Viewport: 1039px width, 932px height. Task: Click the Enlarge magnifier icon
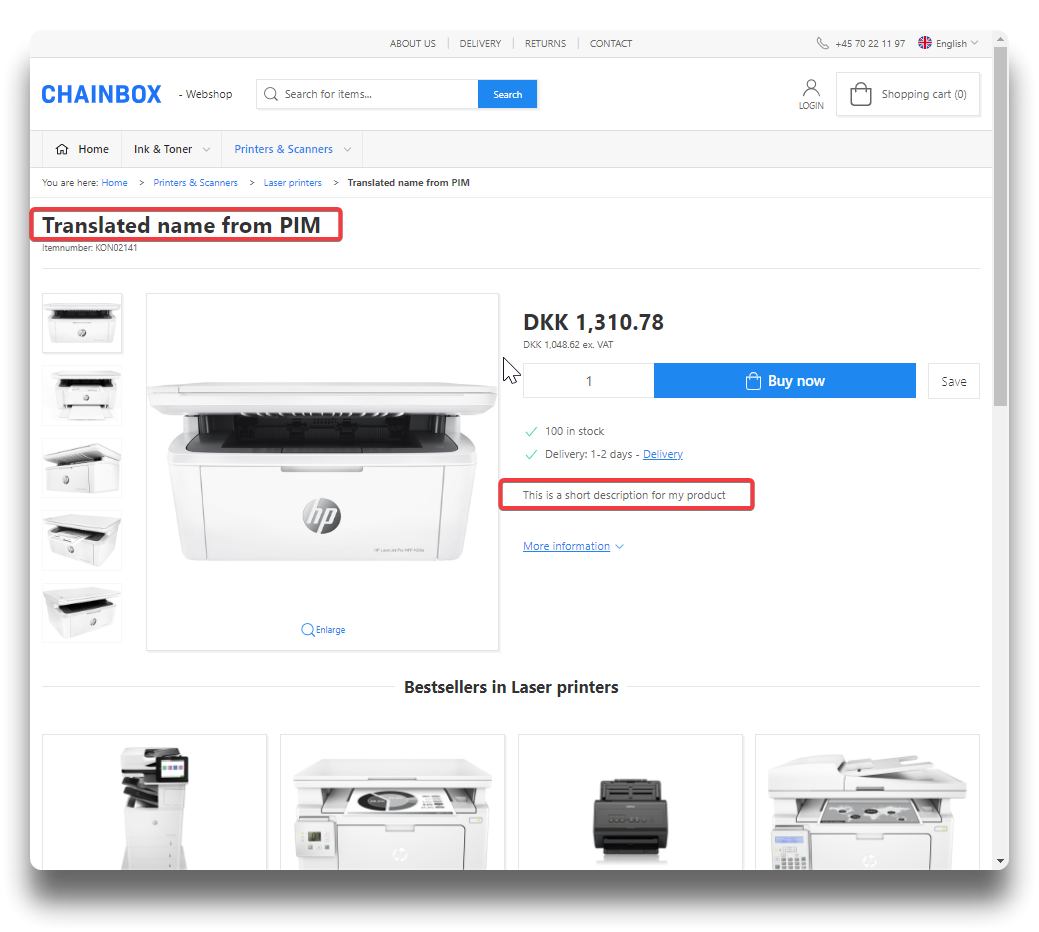click(x=307, y=630)
